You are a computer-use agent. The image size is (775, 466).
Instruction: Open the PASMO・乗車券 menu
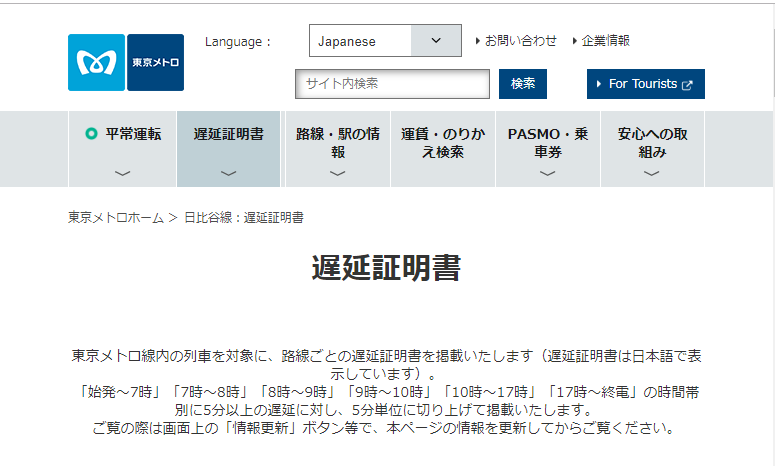click(548, 149)
